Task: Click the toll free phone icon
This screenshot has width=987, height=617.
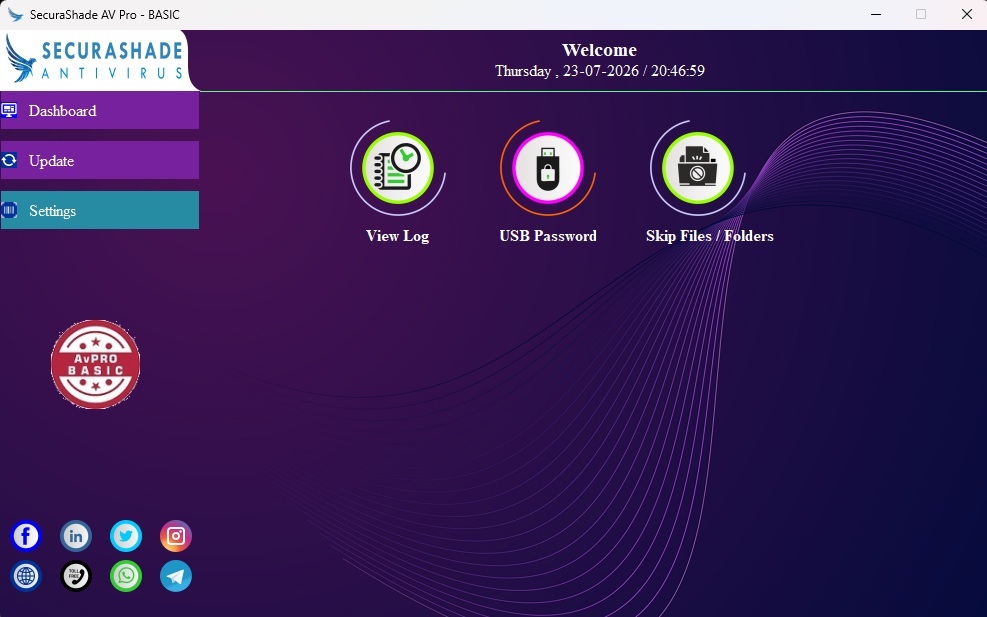Action: click(76, 576)
